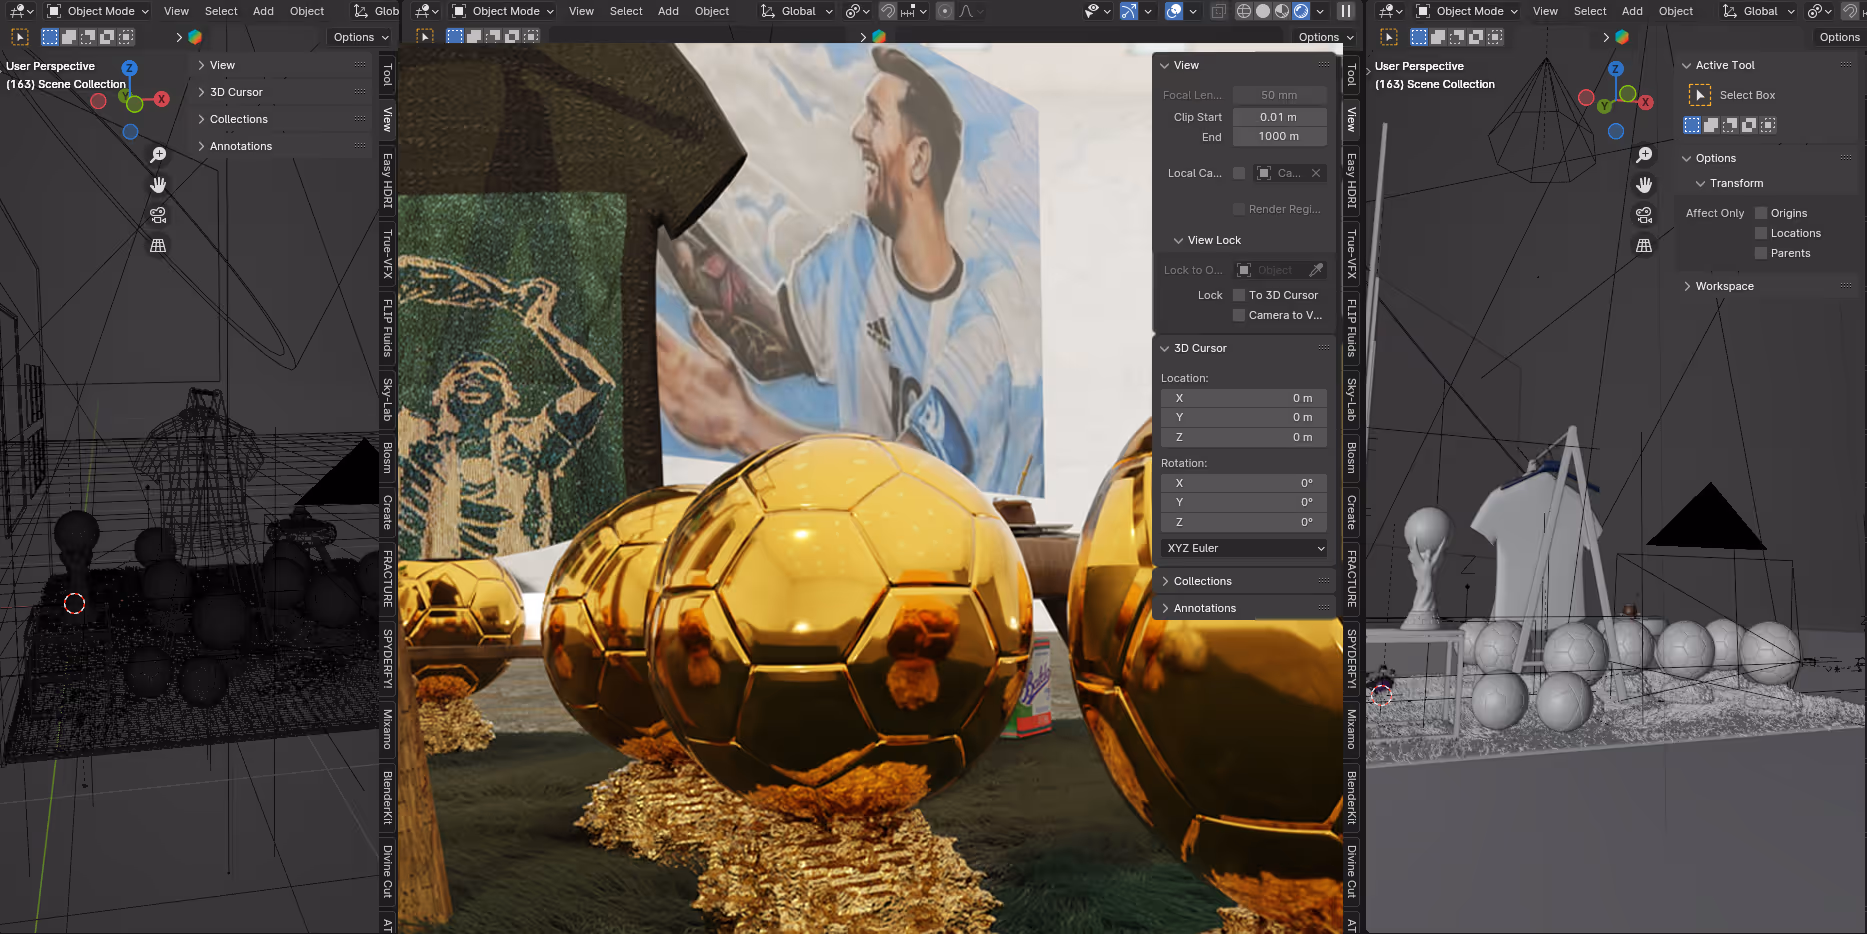Open View menu in left viewport header
This screenshot has height=934, width=1867.
(176, 11)
